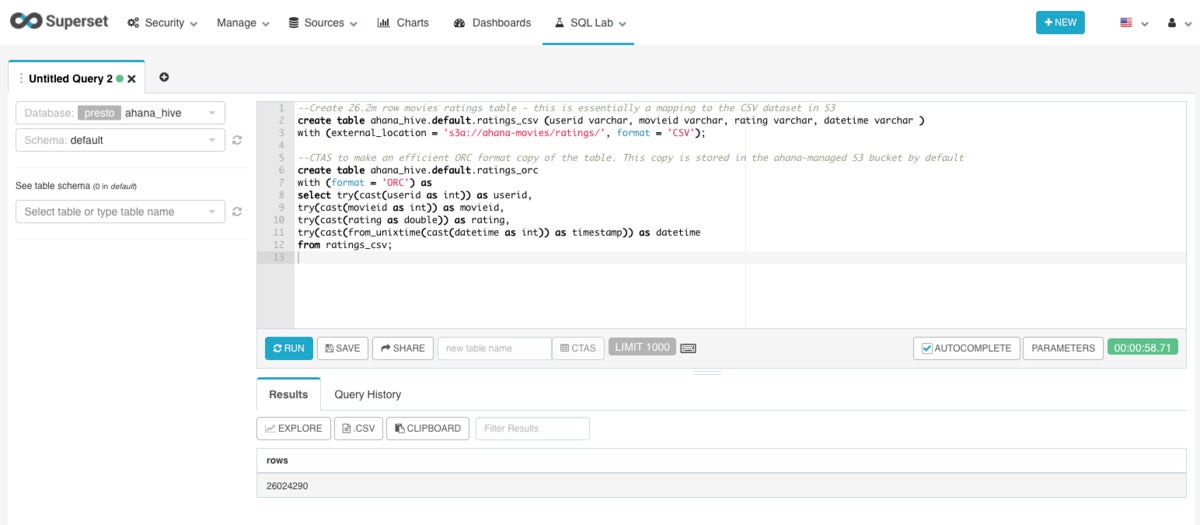
Task: Show keyboard shortcuts icon
Action: click(688, 348)
